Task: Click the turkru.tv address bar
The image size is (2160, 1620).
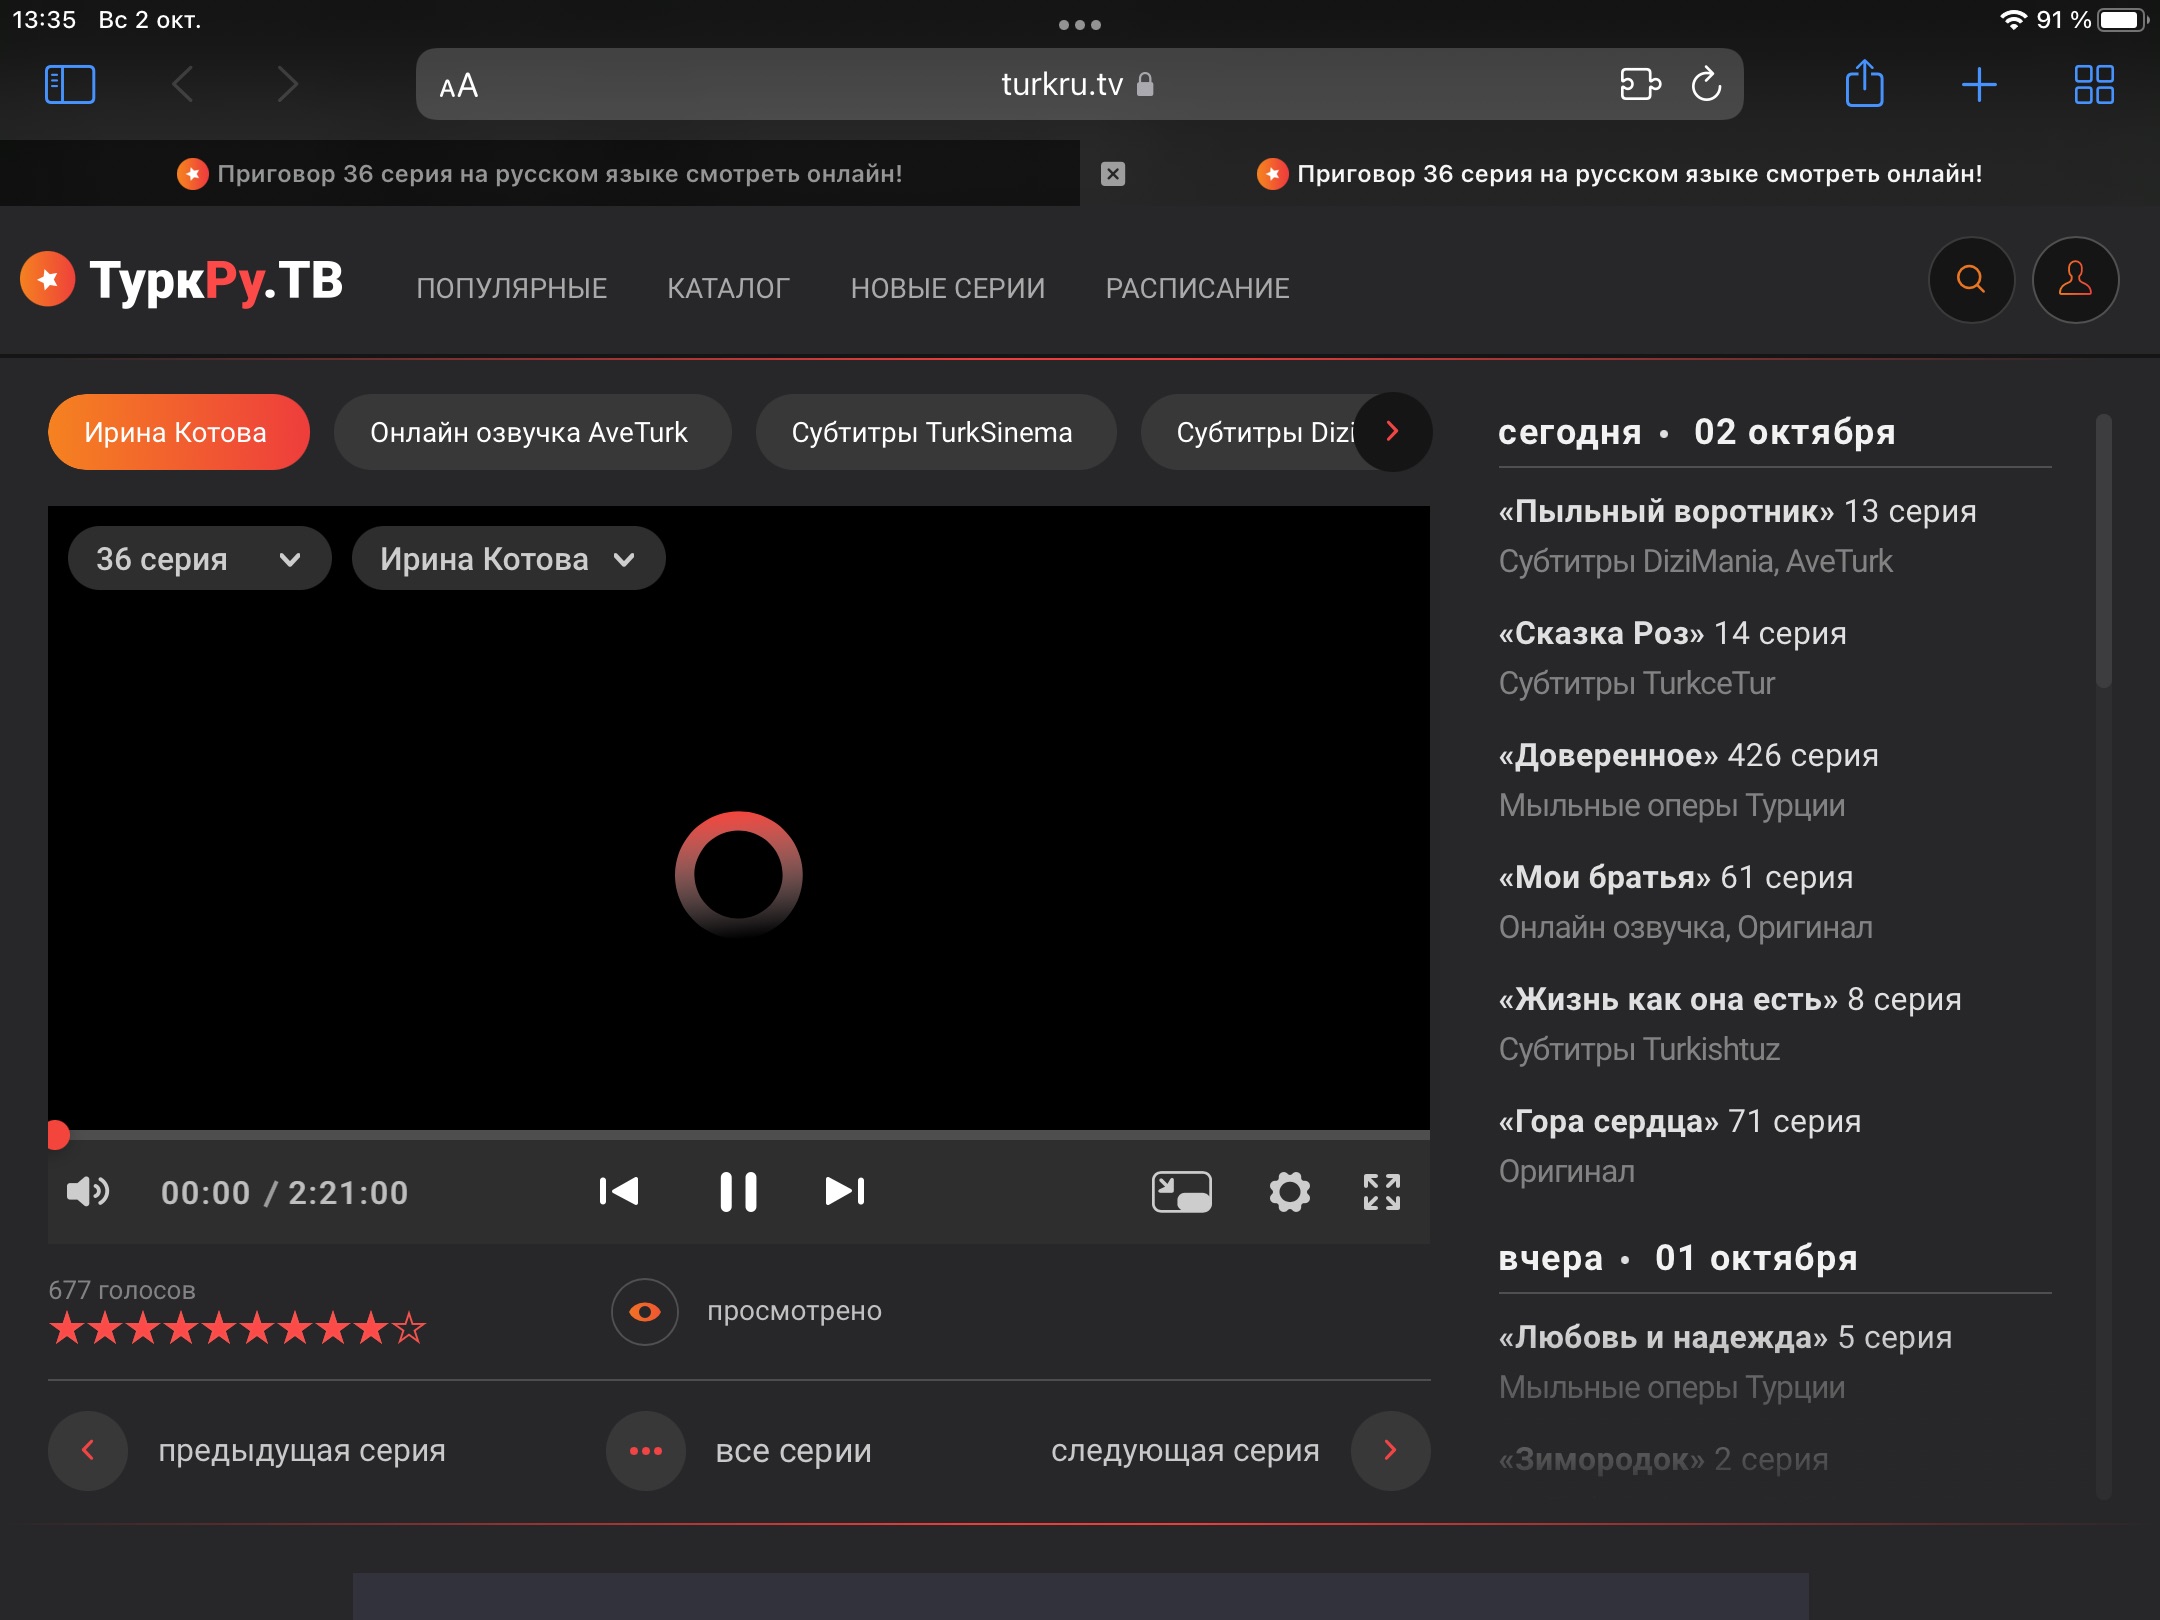Action: pyautogui.click(x=1060, y=85)
